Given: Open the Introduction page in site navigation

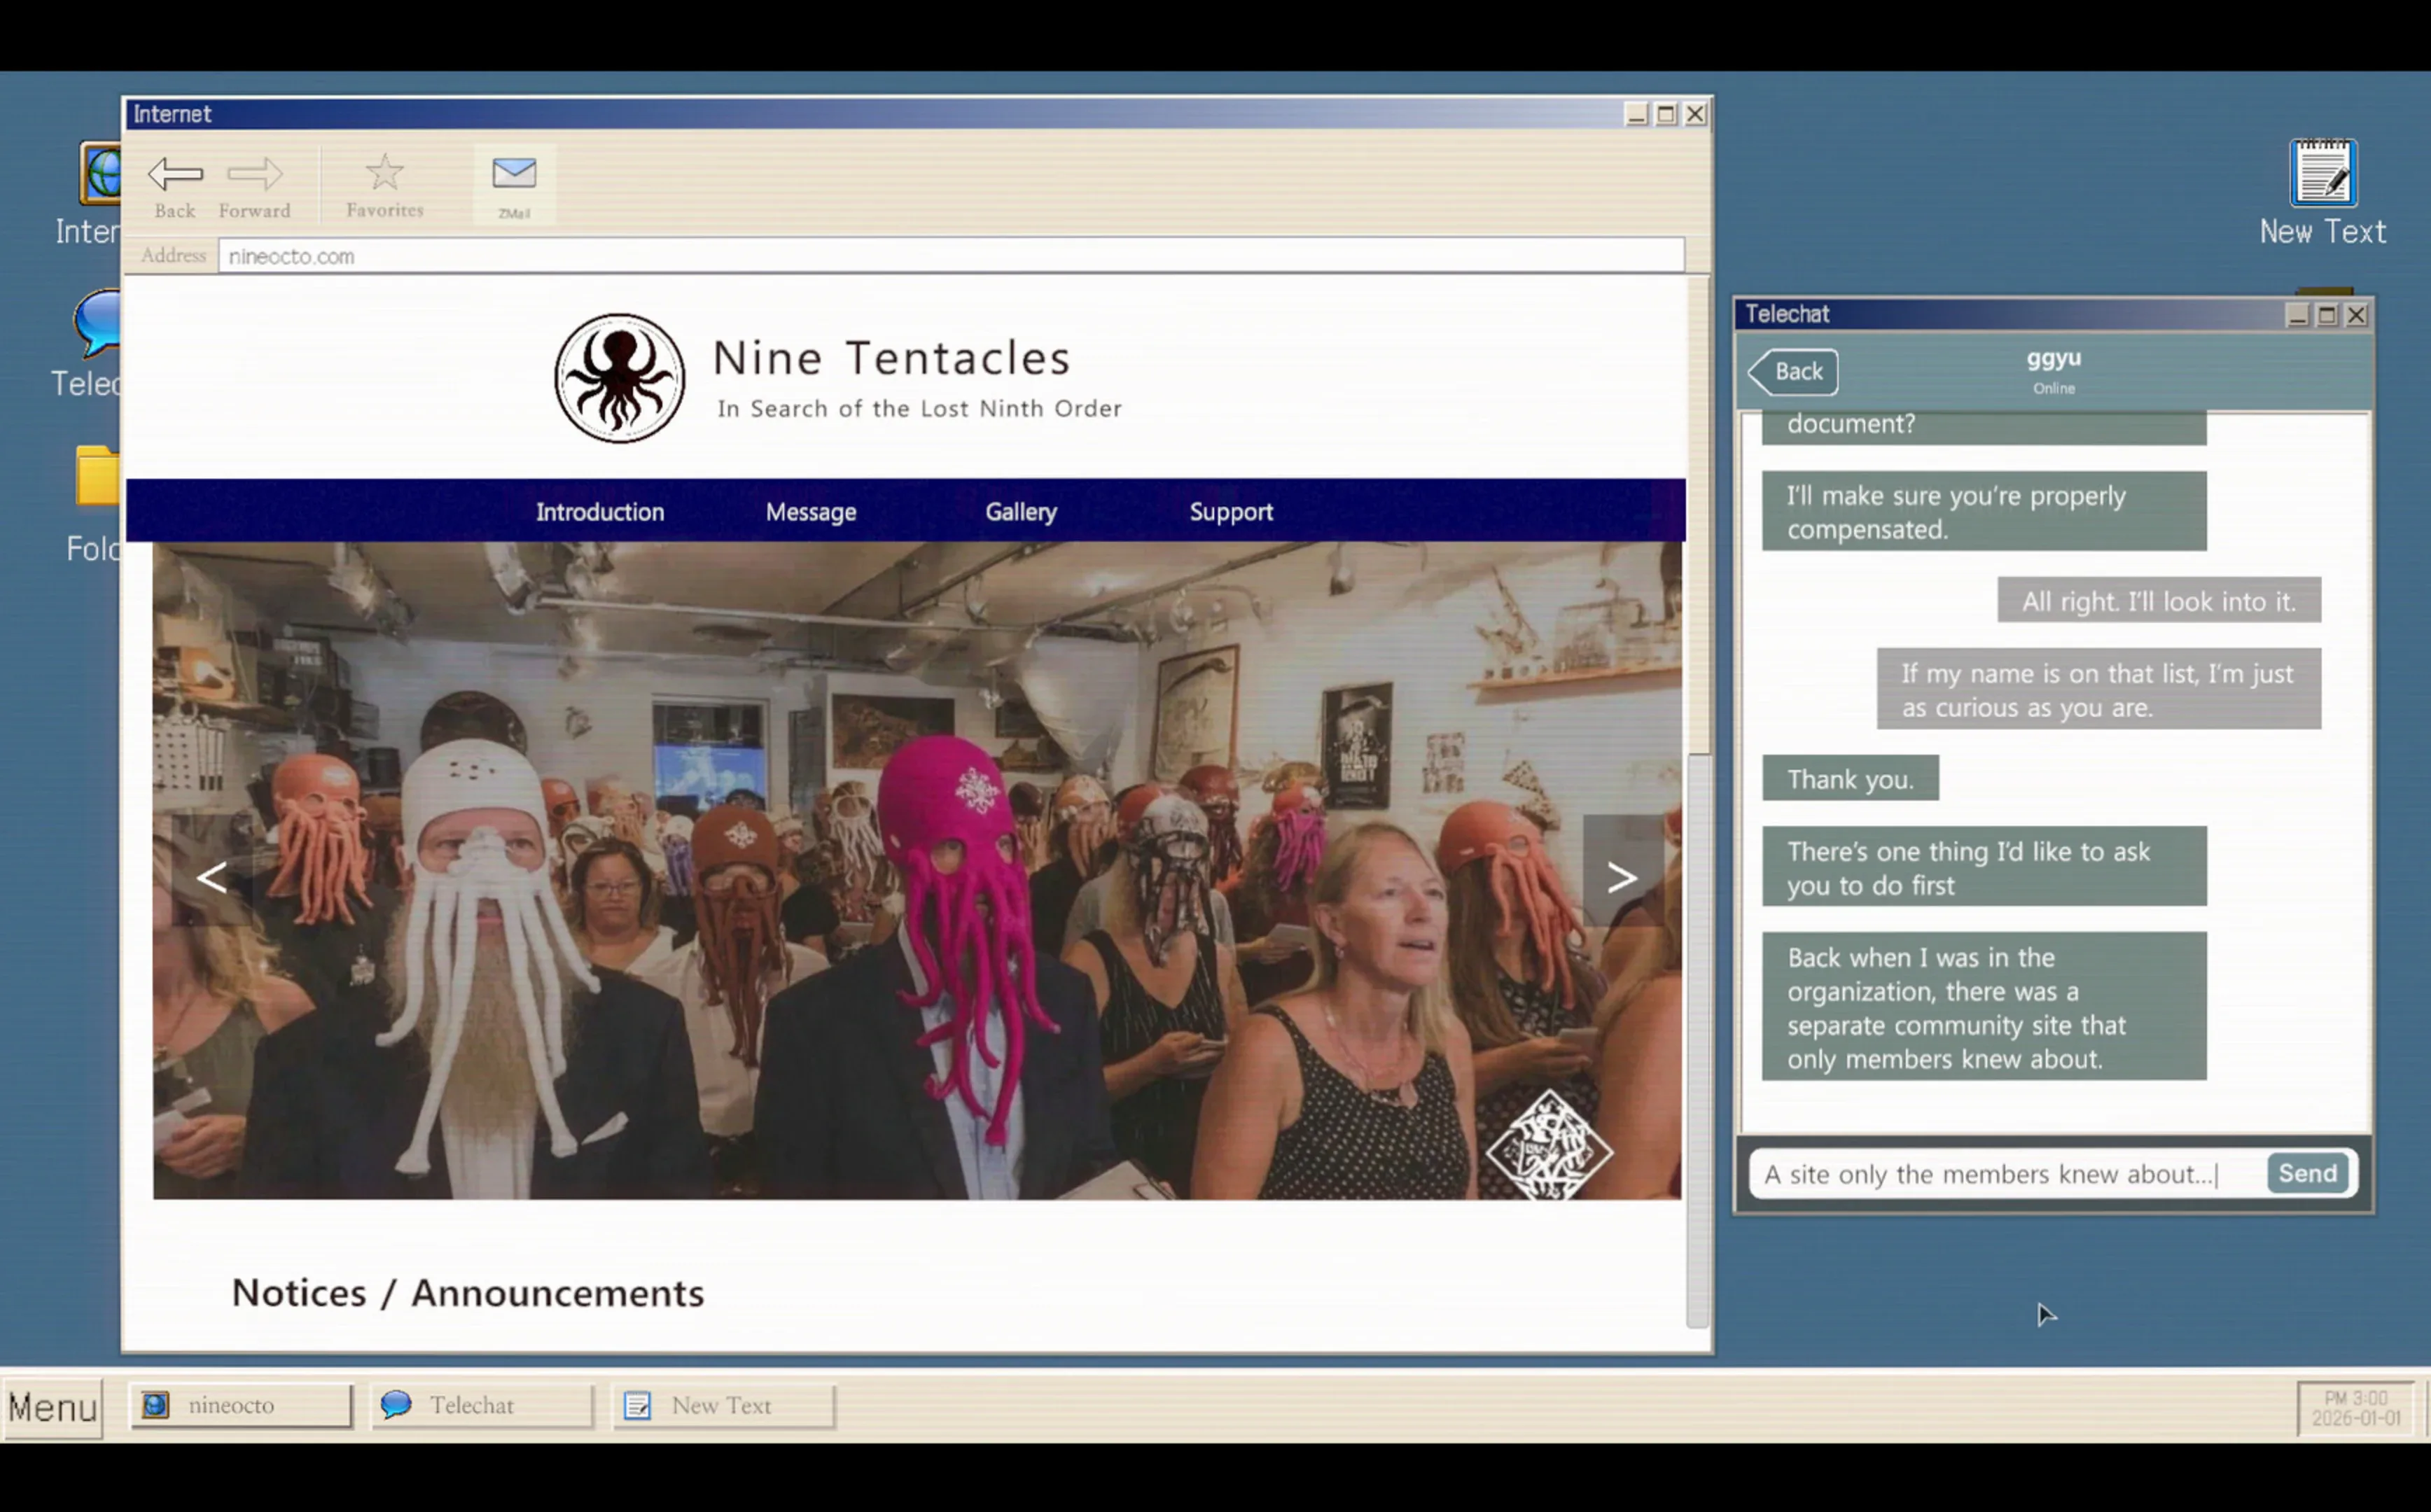Looking at the screenshot, I should (x=600, y=512).
